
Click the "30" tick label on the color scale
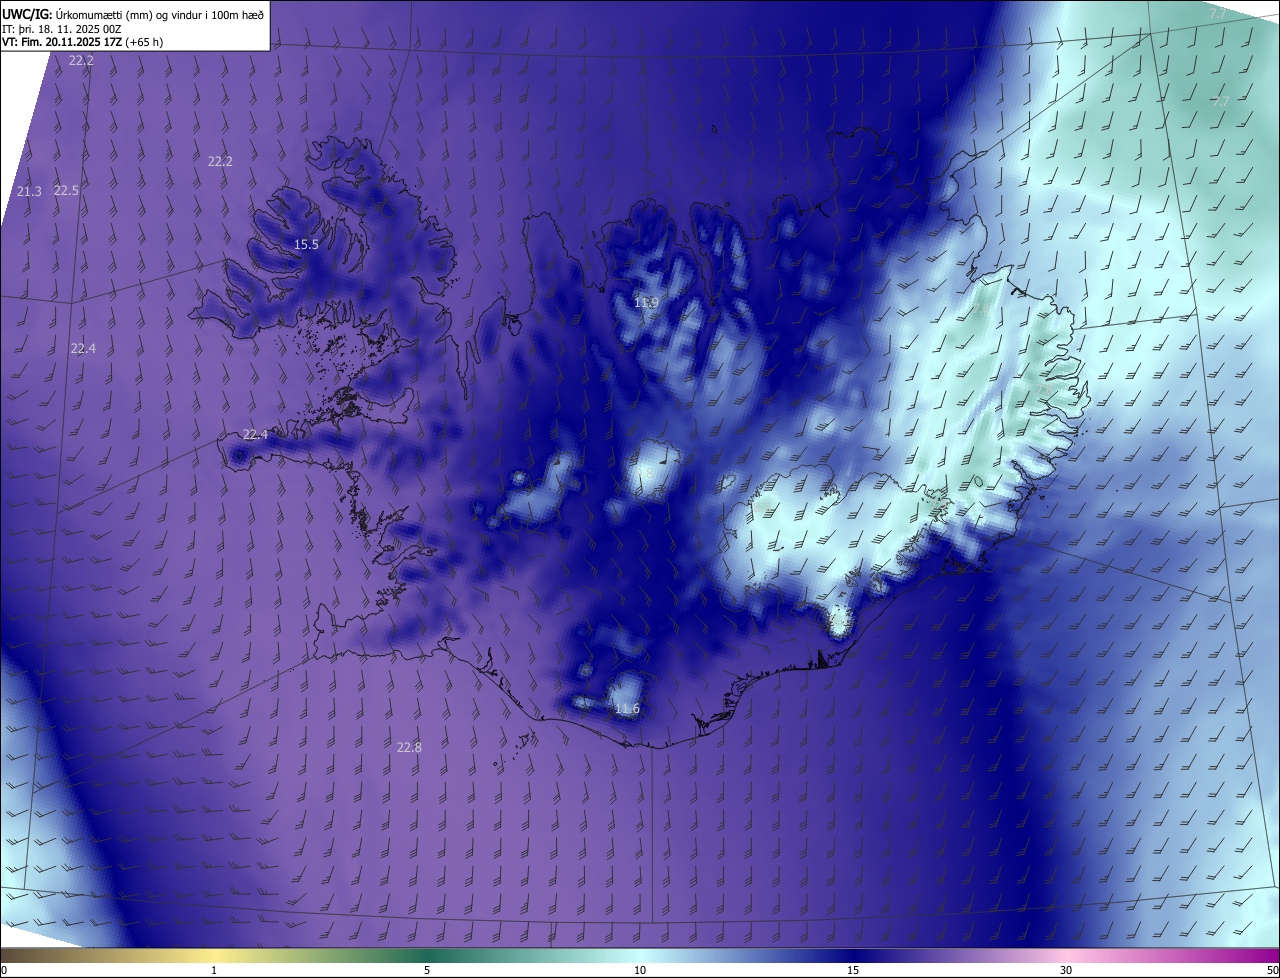[1066, 970]
